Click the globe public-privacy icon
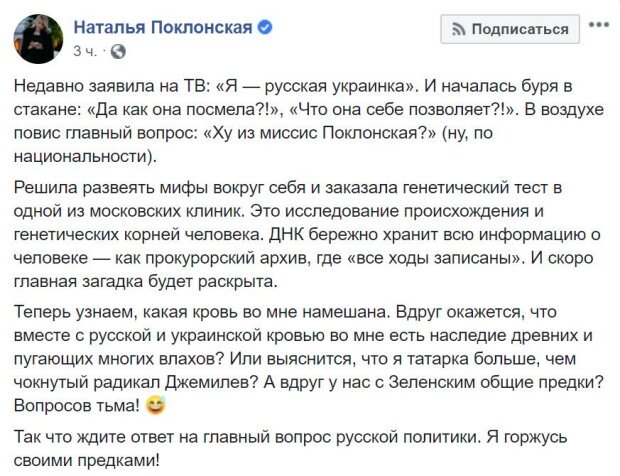Image resolution: width=620 pixels, height=476 pixels. 118,51
